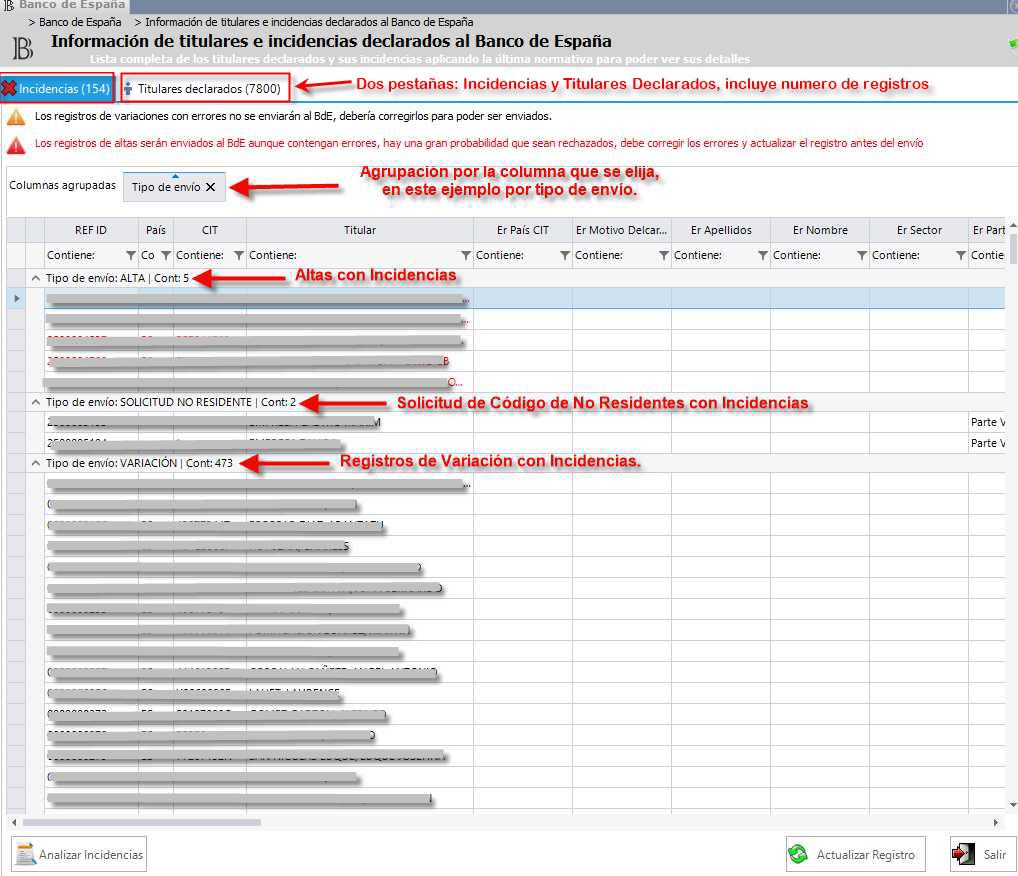Screen dimensions: 1018x876
Task: Sort by the Er Motivo Delcar column header
Action: click(x=621, y=230)
